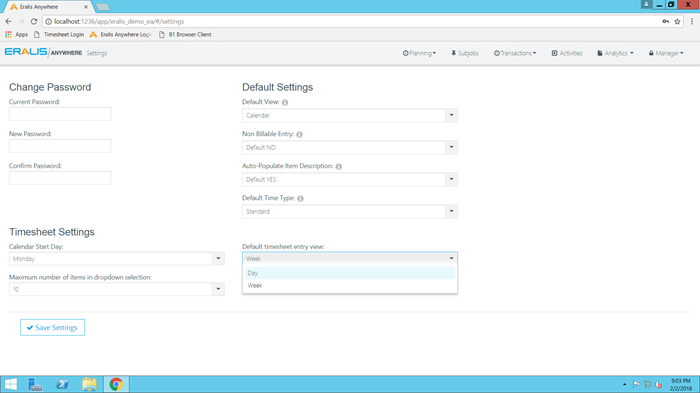Open the Subjobs page
The height and width of the screenshot is (393, 700).
tap(465, 53)
